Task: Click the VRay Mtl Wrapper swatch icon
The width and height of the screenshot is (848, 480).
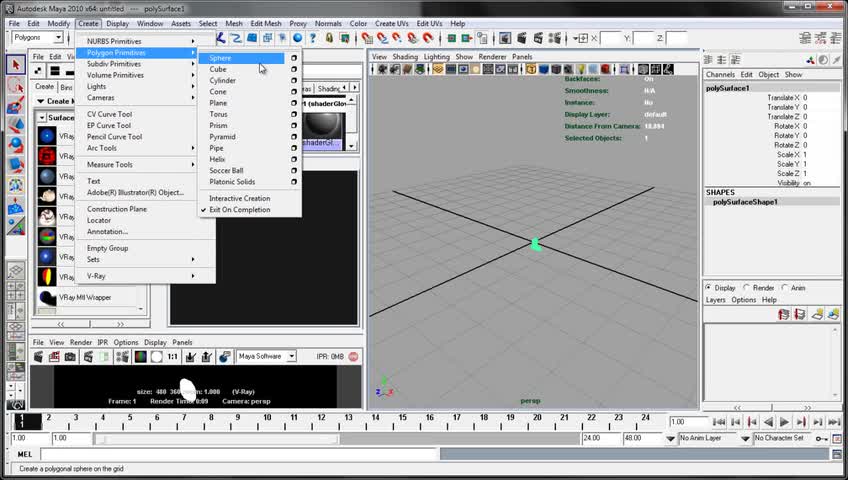Action: tap(47, 297)
